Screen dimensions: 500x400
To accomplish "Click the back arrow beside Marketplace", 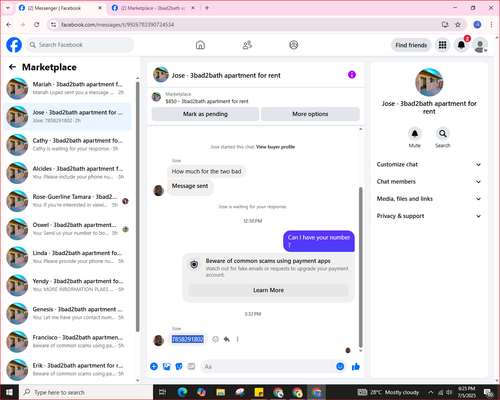I will tap(13, 67).
